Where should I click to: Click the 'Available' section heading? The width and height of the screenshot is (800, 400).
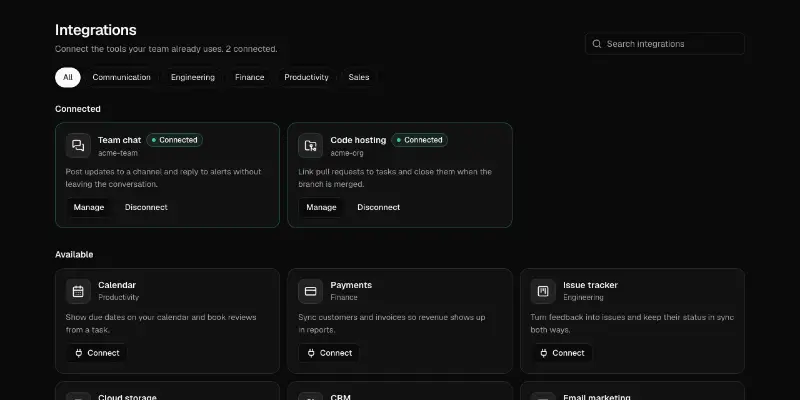[x=74, y=255]
